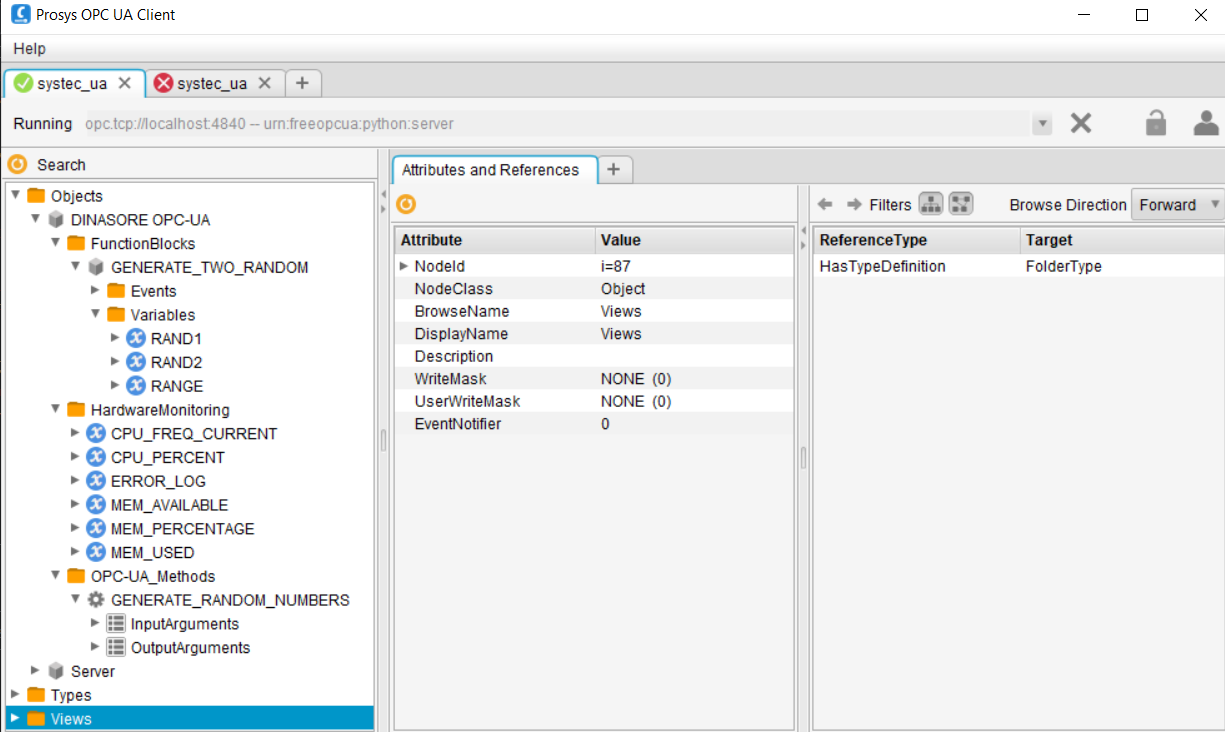Click the Filters label
Image resolution: width=1225 pixels, height=732 pixels.
(x=890, y=205)
